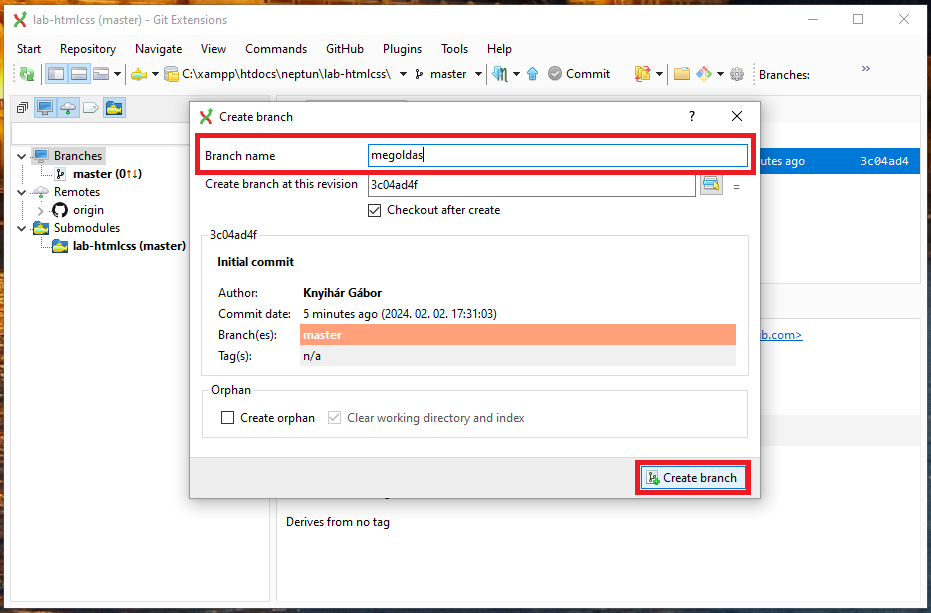Uncheck Checkout after create checkbox
The height and width of the screenshot is (613, 931).
(x=375, y=210)
